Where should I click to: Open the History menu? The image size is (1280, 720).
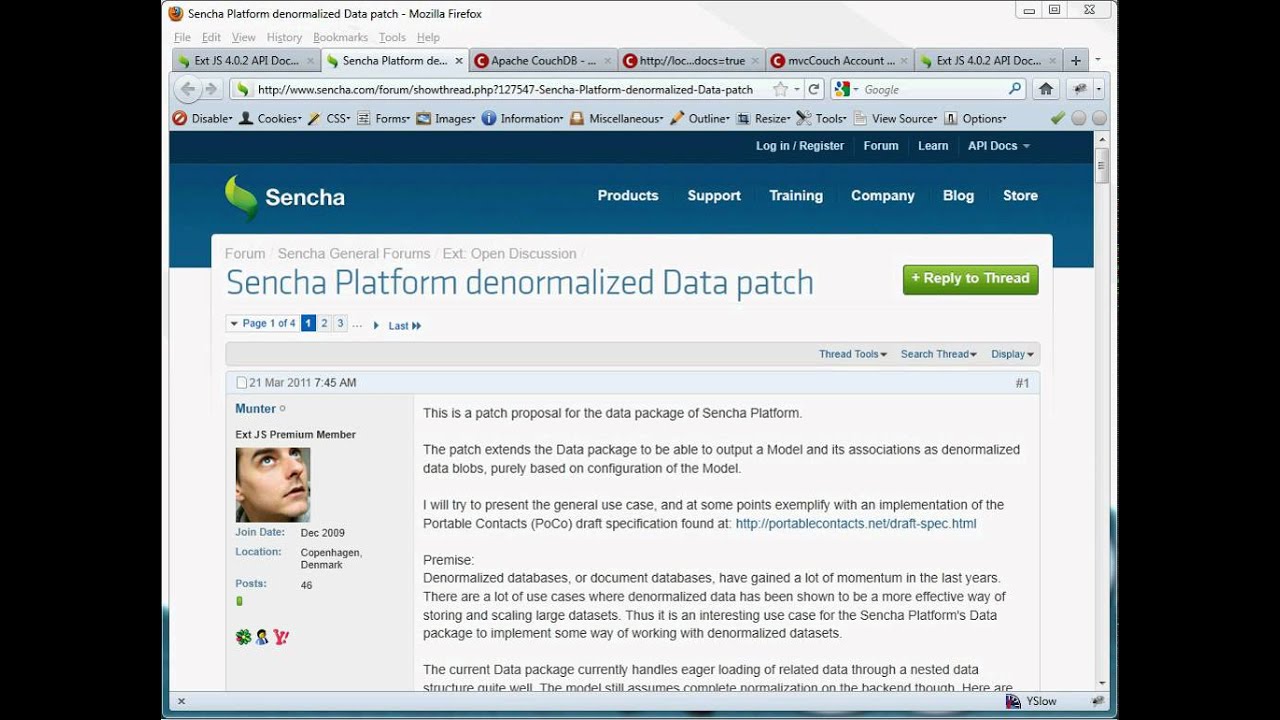click(x=284, y=37)
